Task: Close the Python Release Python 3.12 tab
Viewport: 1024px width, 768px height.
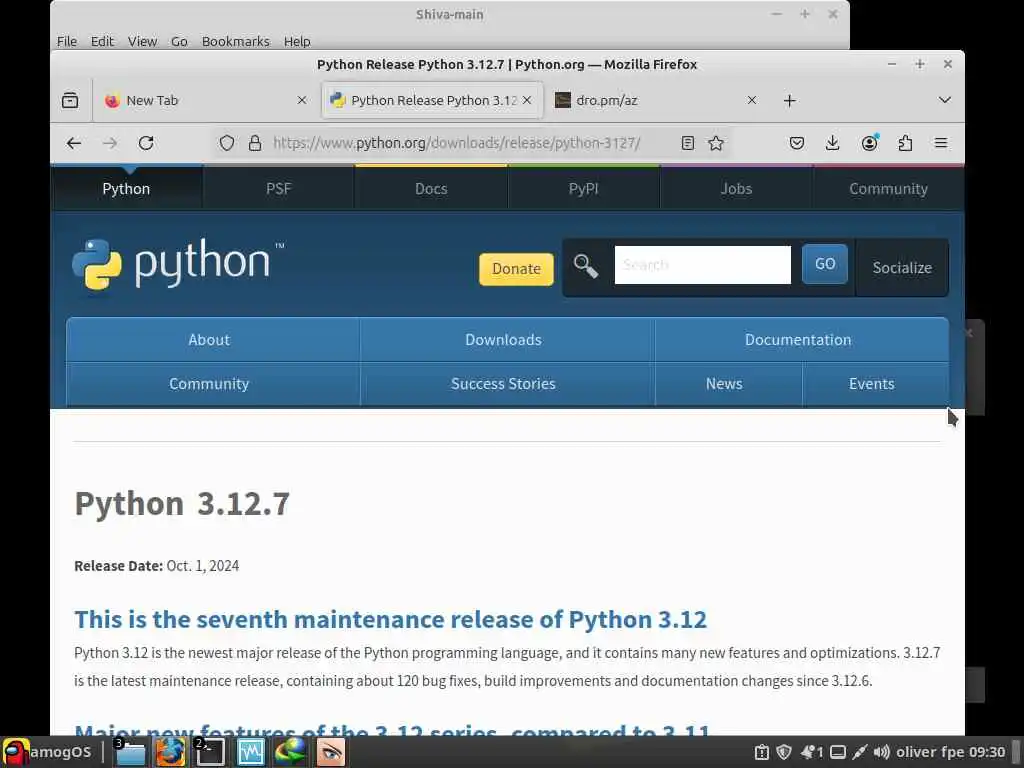Action: pyautogui.click(x=527, y=100)
